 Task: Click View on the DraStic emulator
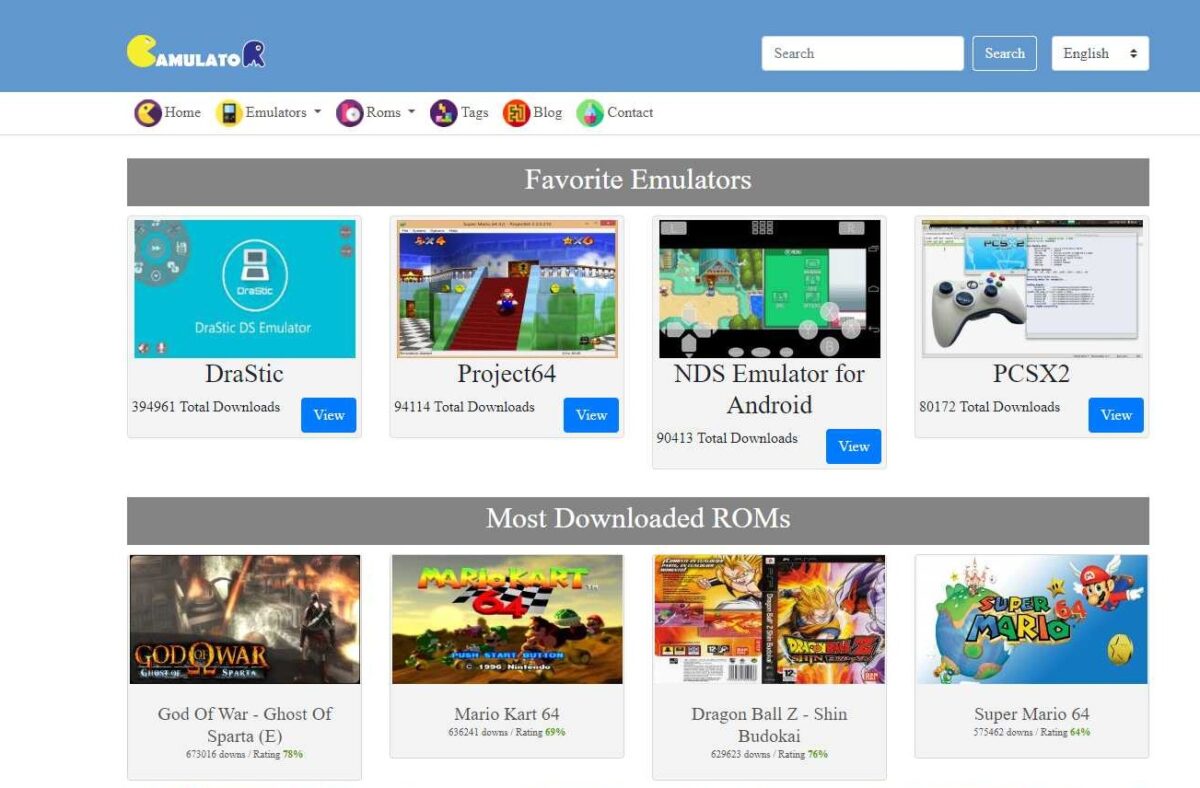pyautogui.click(x=328, y=415)
